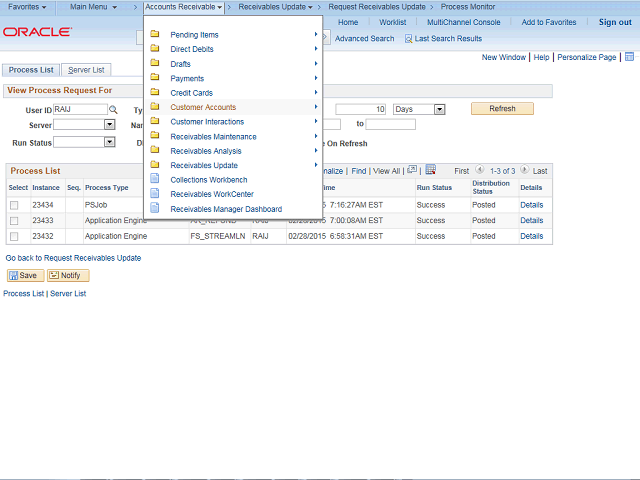Select Receivables Maintenance menu entry
The image size is (640, 480).
(x=213, y=137)
